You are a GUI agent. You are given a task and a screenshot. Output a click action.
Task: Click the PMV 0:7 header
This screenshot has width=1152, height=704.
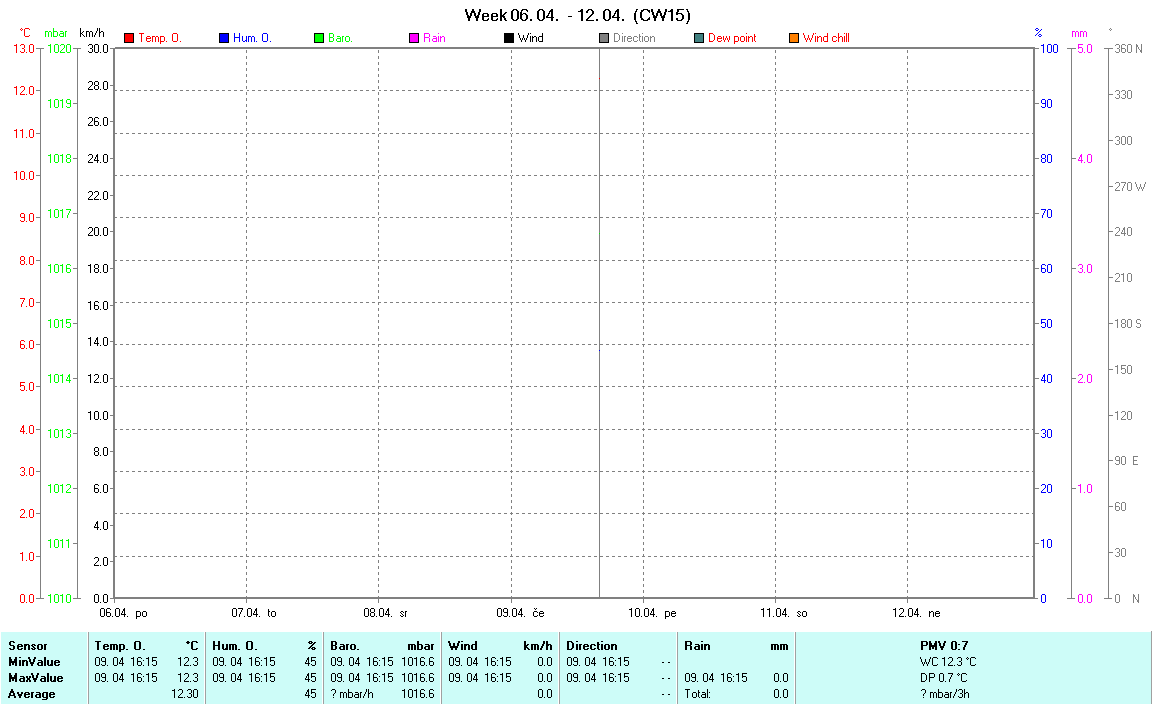coord(944,646)
